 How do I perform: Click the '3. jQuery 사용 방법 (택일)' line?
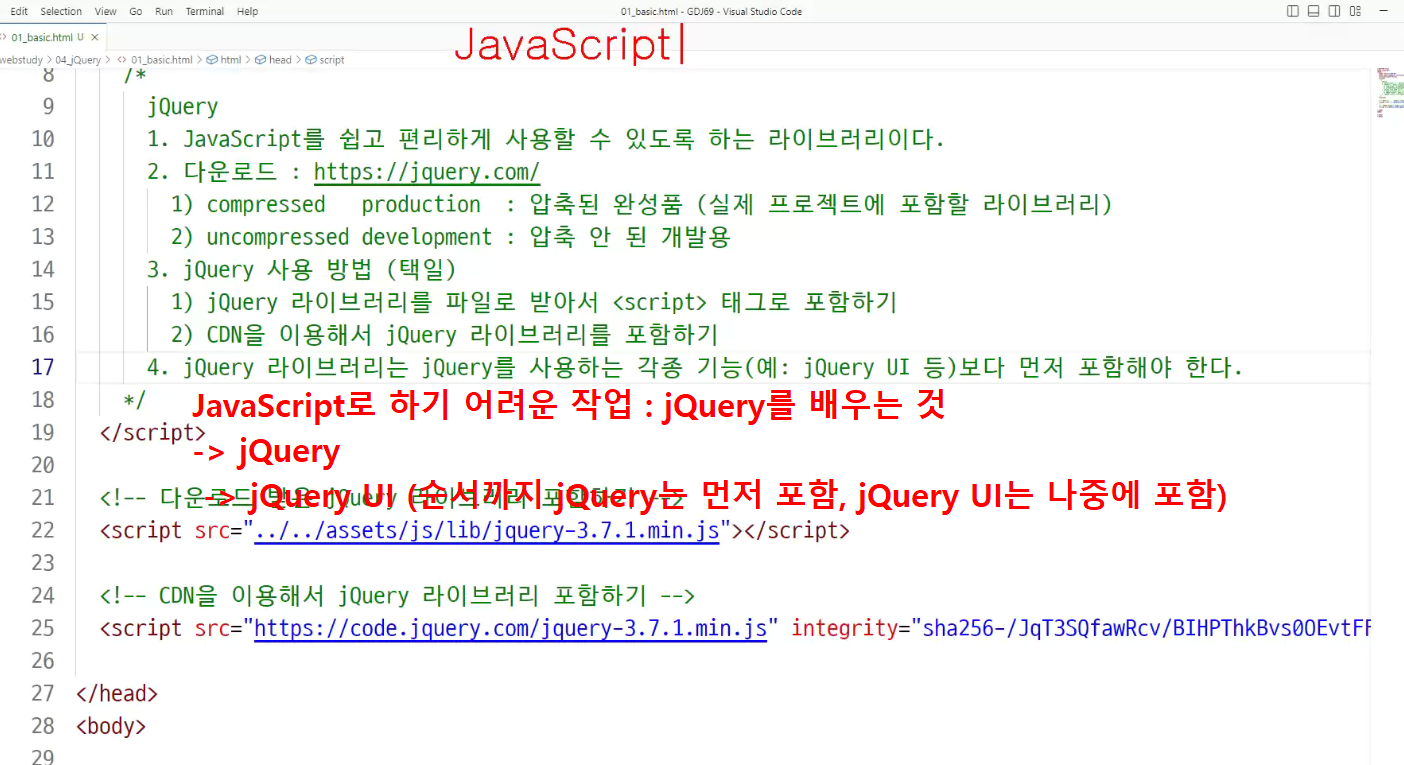tap(302, 269)
